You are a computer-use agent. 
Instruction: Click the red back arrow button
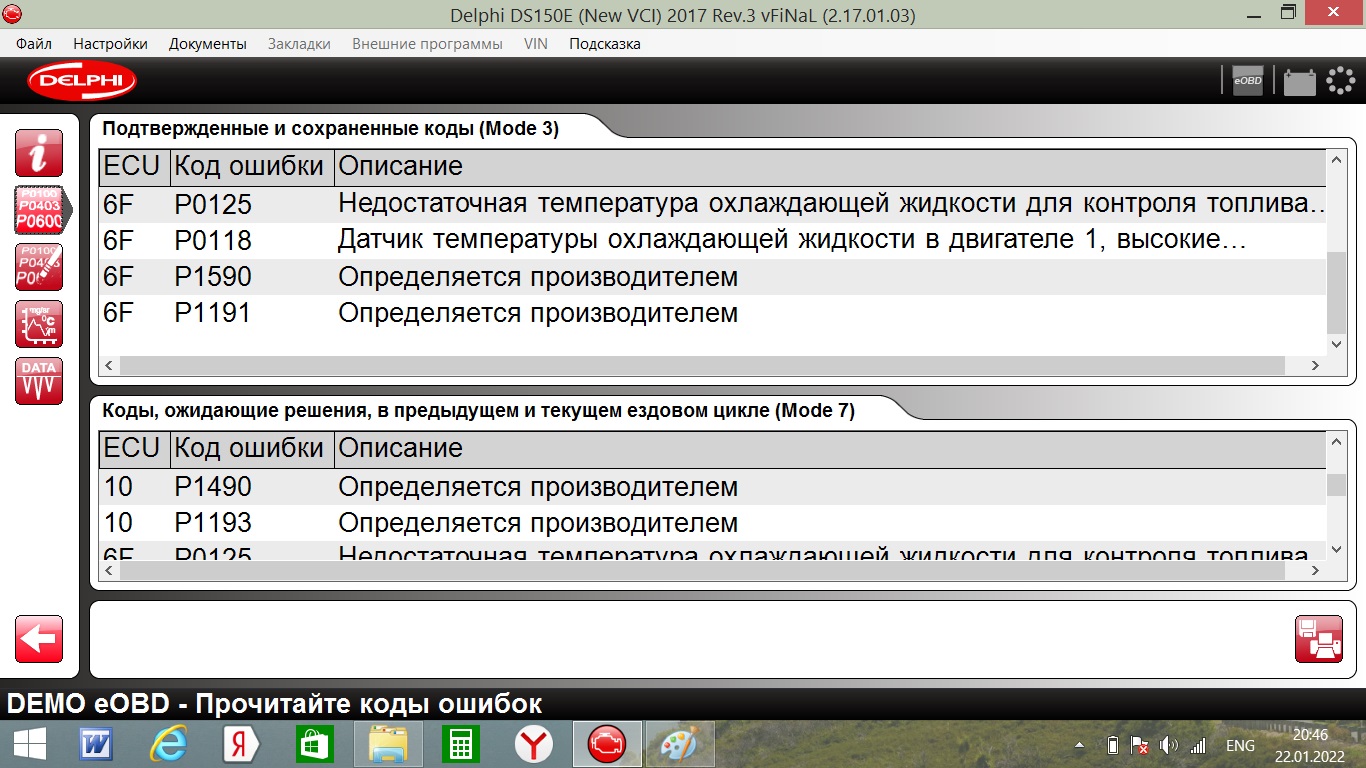(39, 639)
